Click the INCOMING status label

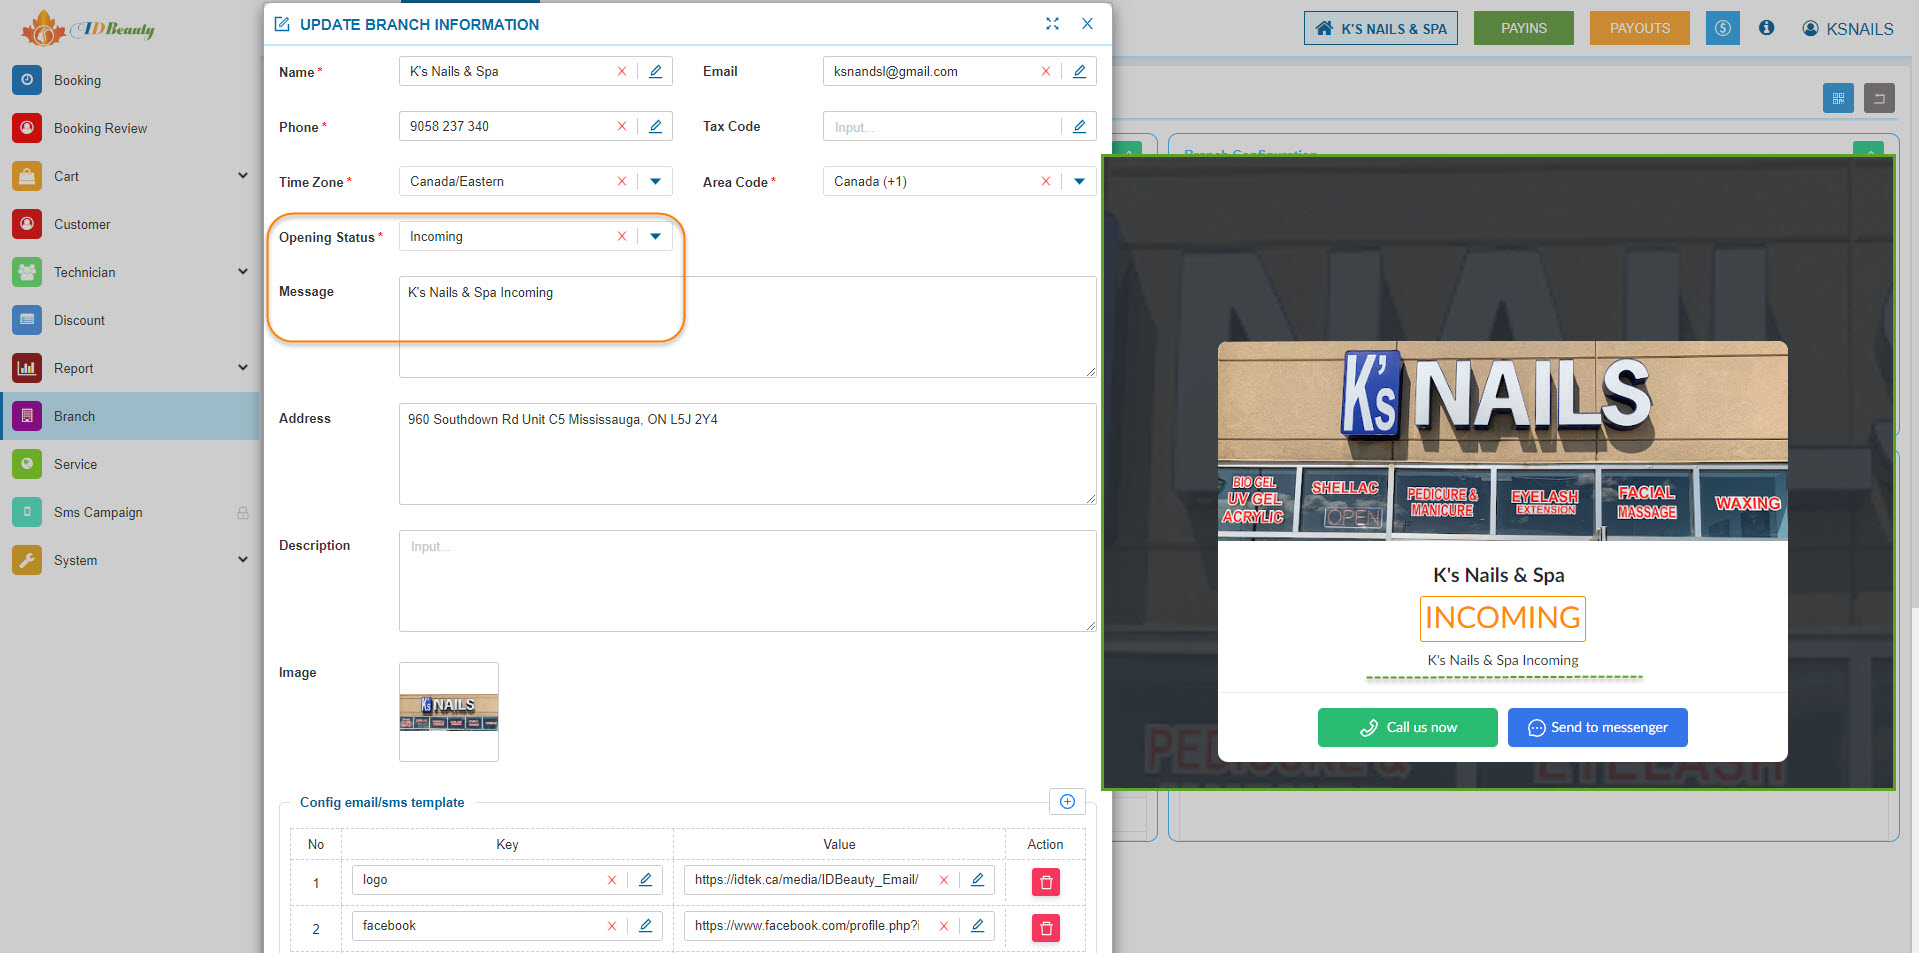pyautogui.click(x=1503, y=618)
